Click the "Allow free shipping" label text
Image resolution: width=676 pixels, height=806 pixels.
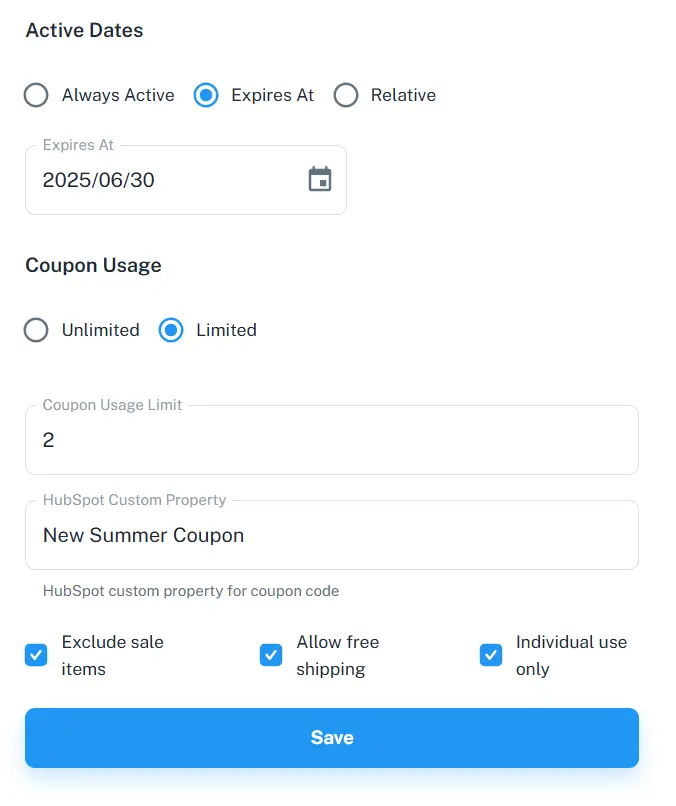337,655
